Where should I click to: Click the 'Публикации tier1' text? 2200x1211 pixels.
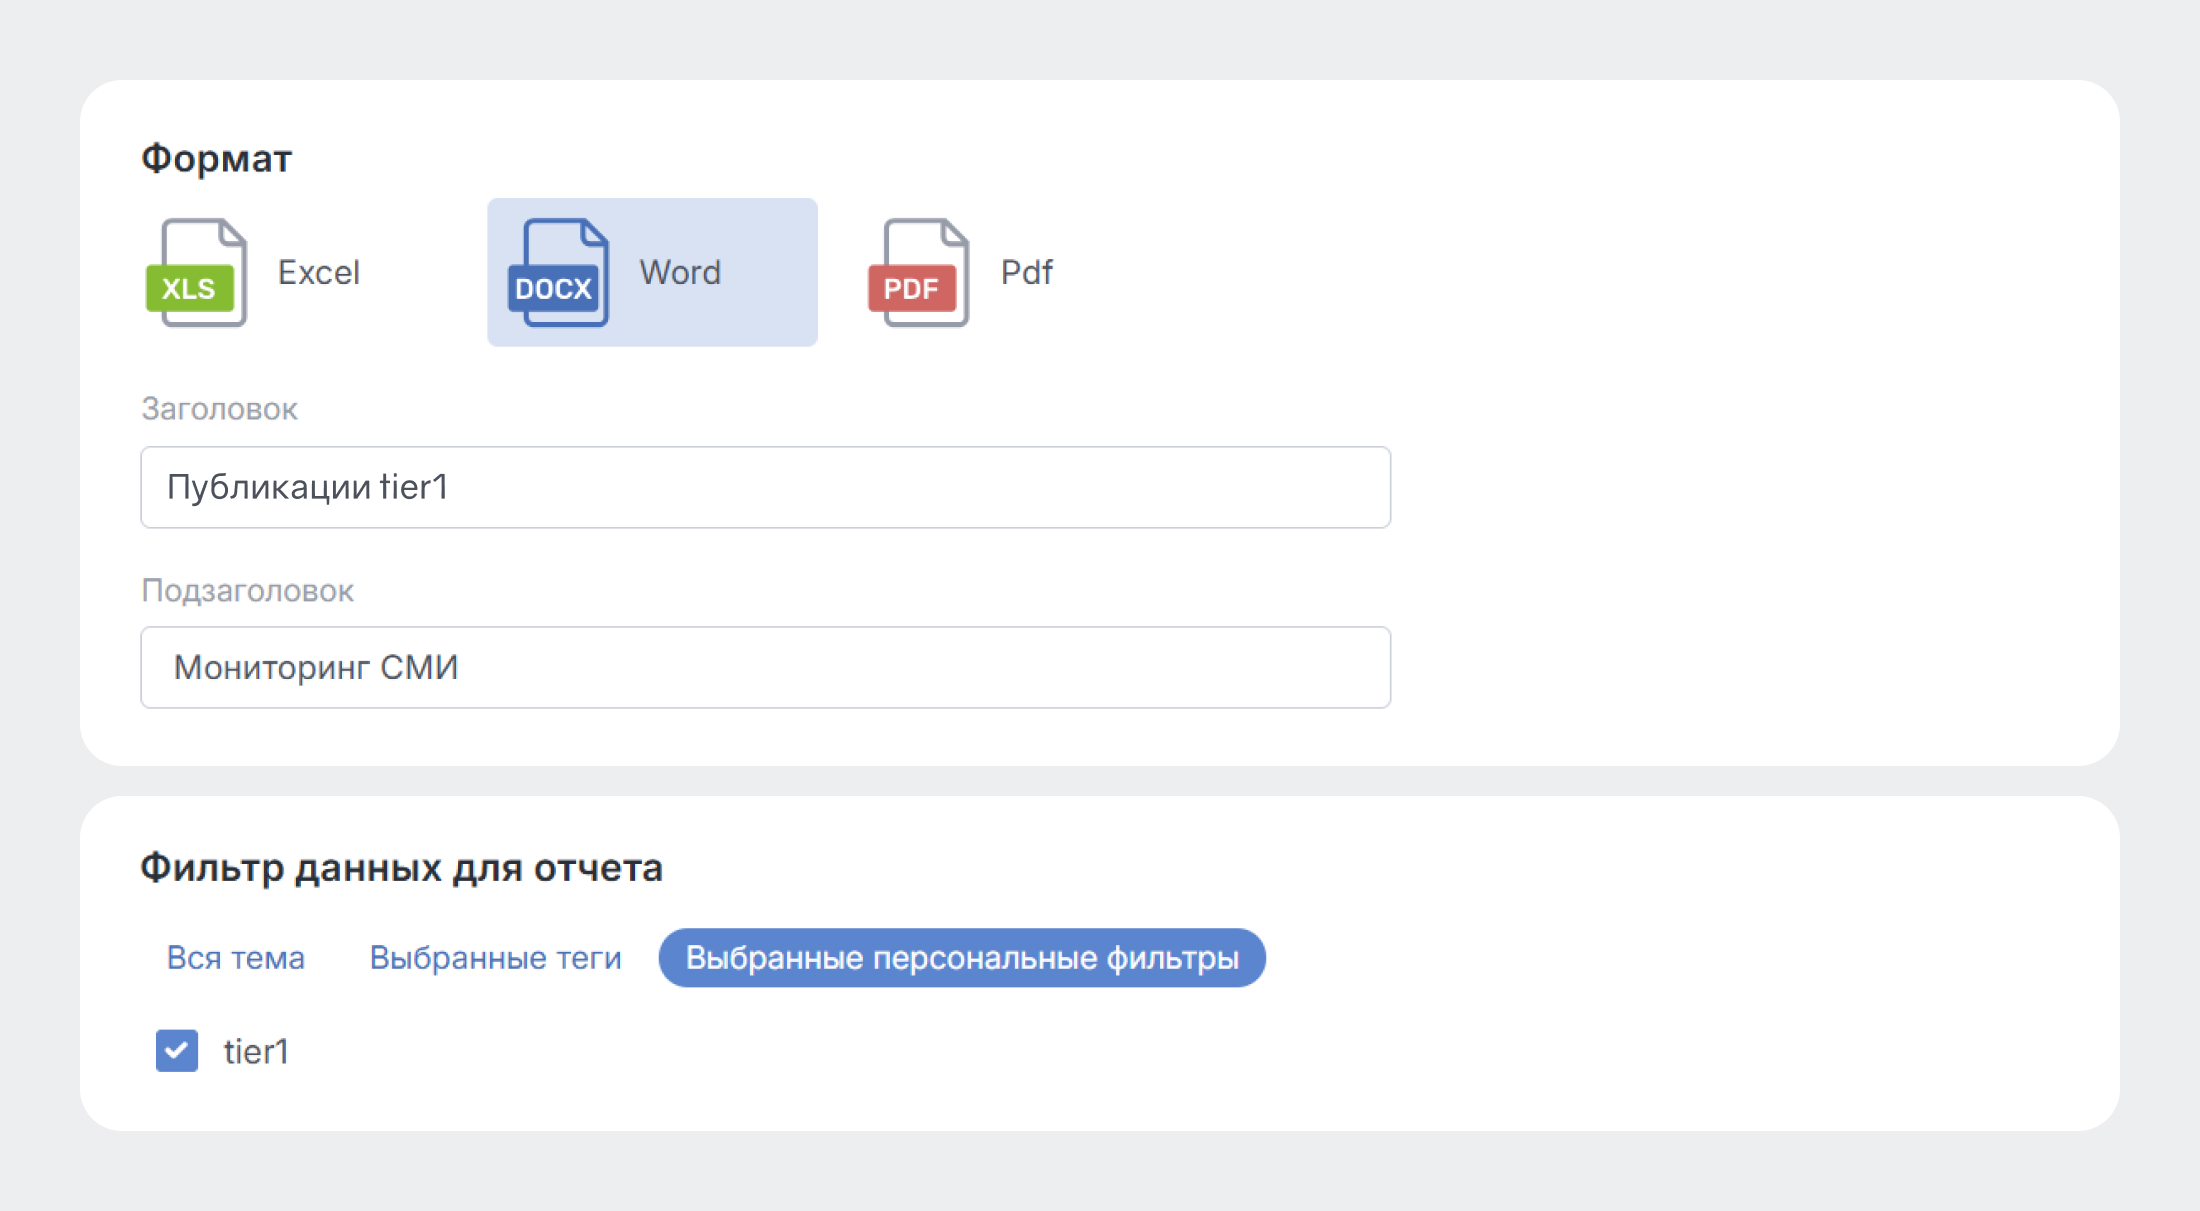pyautogui.click(x=307, y=487)
